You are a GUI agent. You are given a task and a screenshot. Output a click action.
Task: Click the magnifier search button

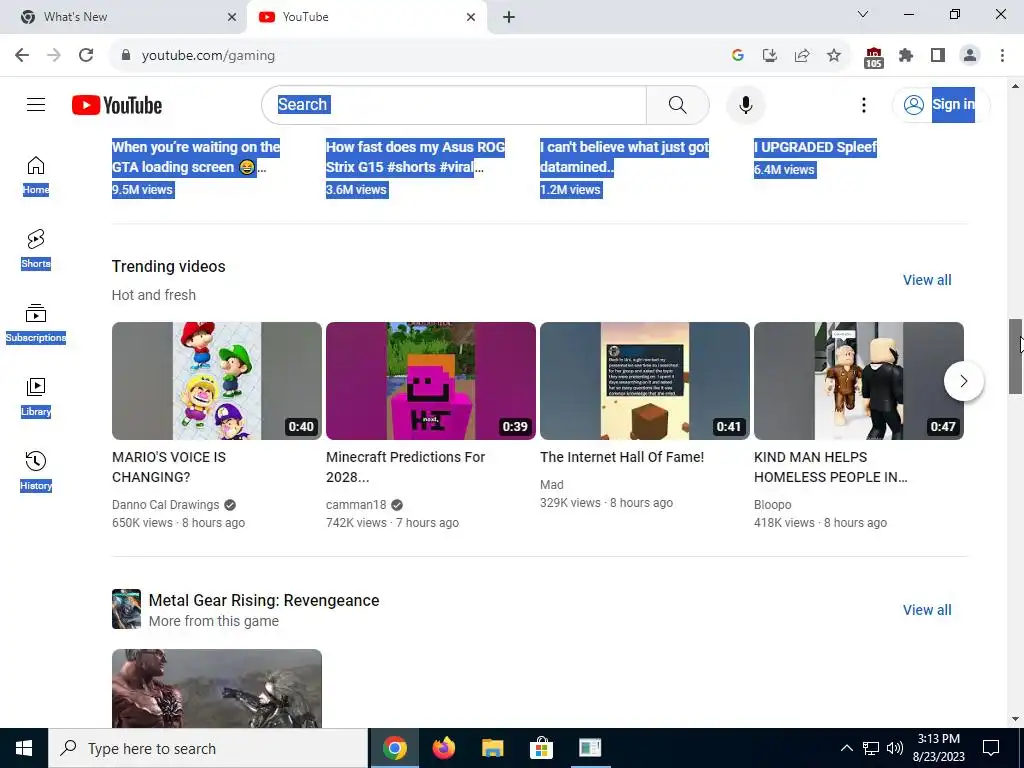[x=677, y=104]
